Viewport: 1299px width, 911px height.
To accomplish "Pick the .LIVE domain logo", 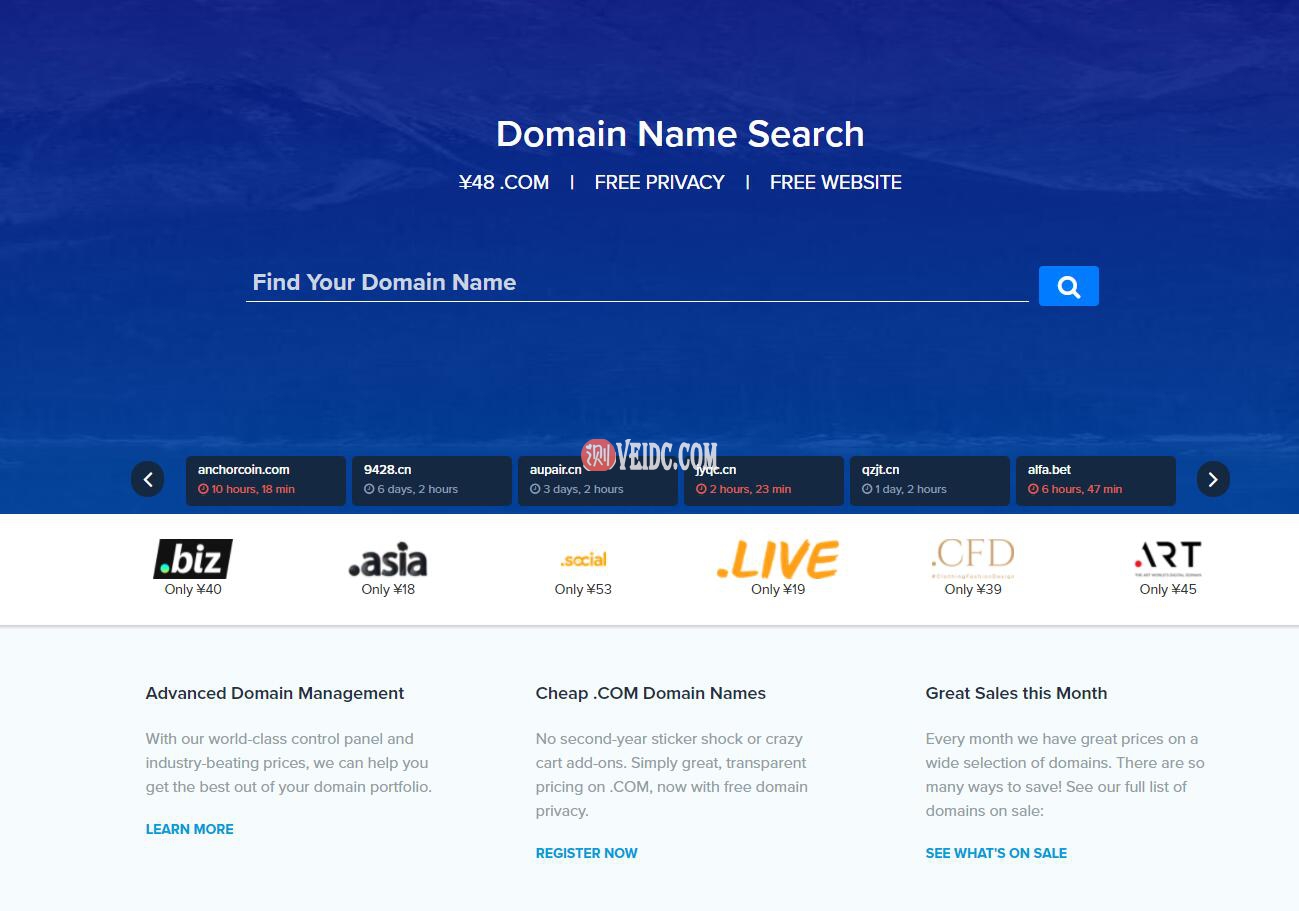I will (778, 560).
